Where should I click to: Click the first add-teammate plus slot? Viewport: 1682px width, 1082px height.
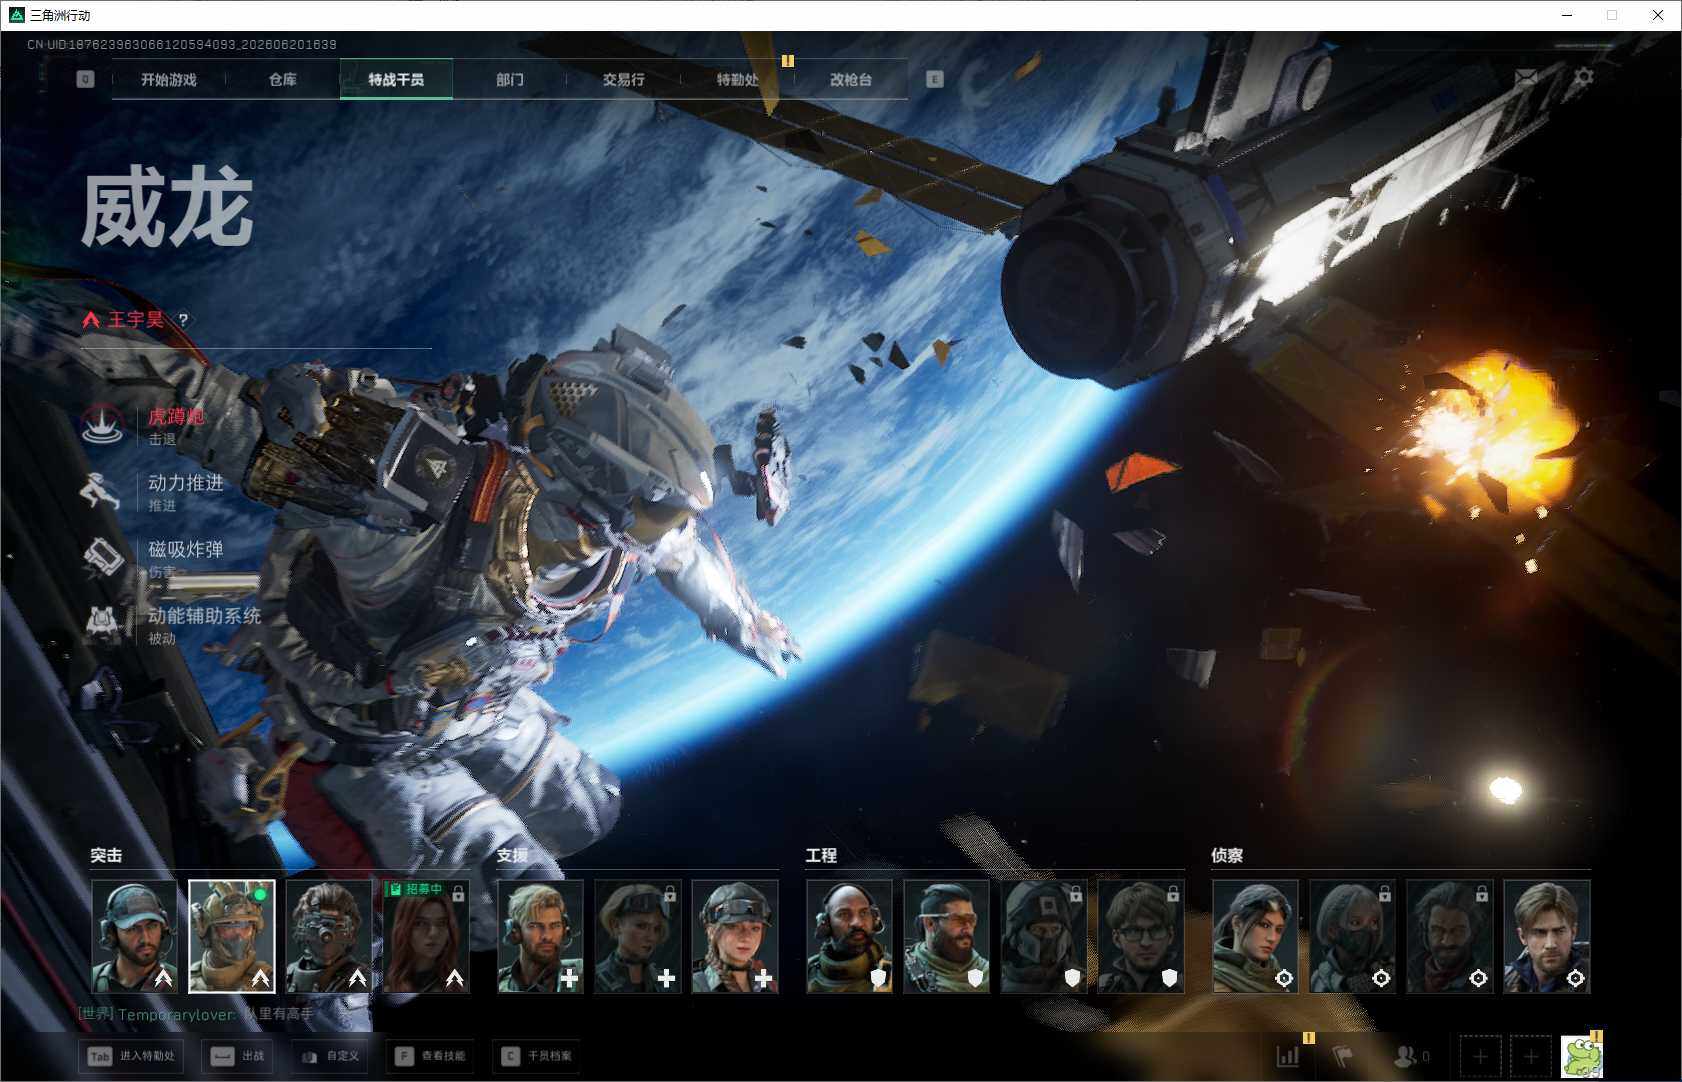point(1480,1056)
